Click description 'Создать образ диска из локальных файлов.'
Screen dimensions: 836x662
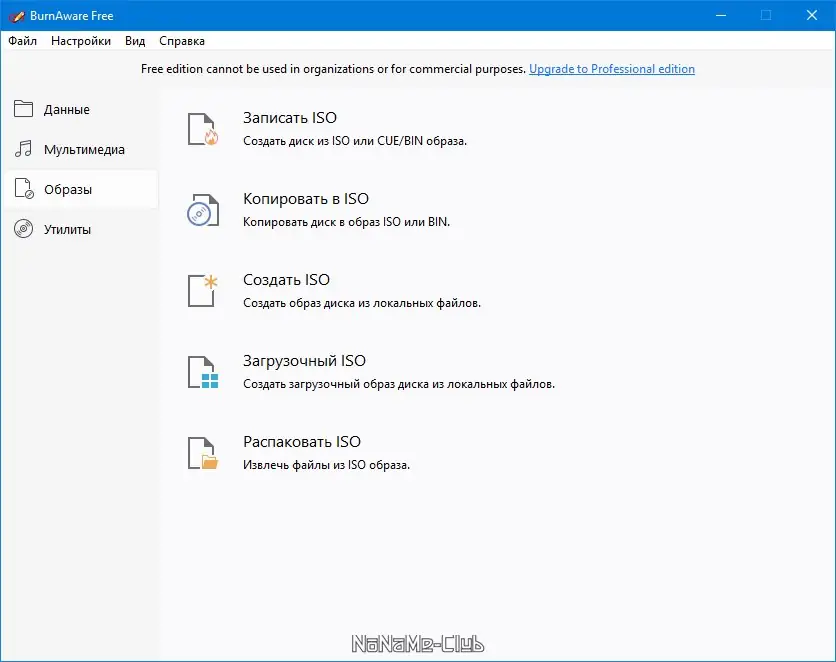coord(362,303)
